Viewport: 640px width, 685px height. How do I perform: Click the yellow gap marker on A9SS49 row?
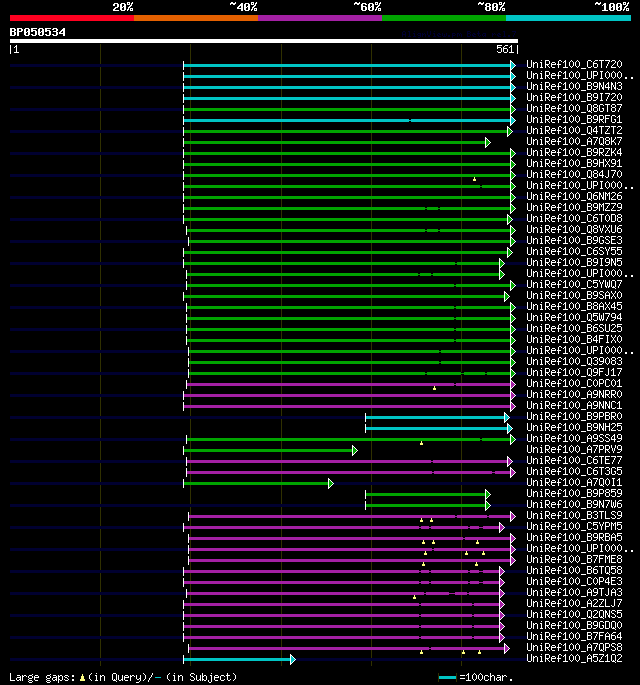pyautogui.click(x=422, y=443)
